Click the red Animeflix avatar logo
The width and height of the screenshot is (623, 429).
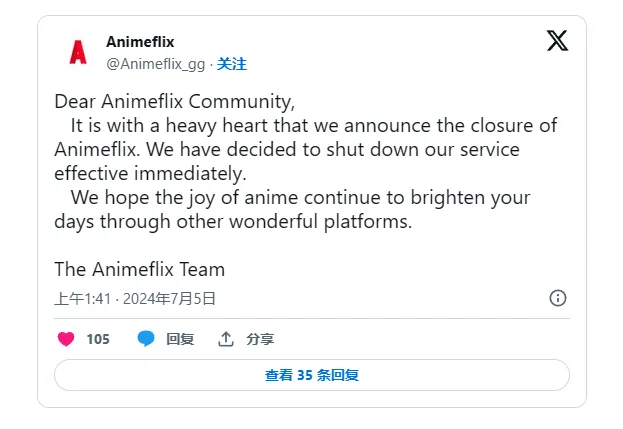pos(78,53)
